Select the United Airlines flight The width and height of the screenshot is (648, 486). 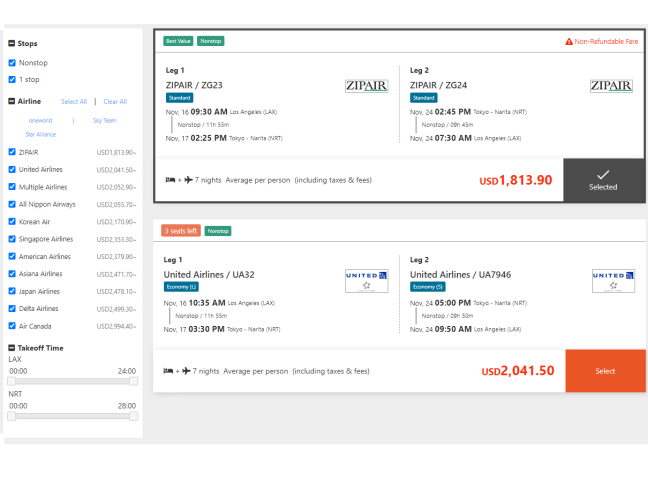605,371
